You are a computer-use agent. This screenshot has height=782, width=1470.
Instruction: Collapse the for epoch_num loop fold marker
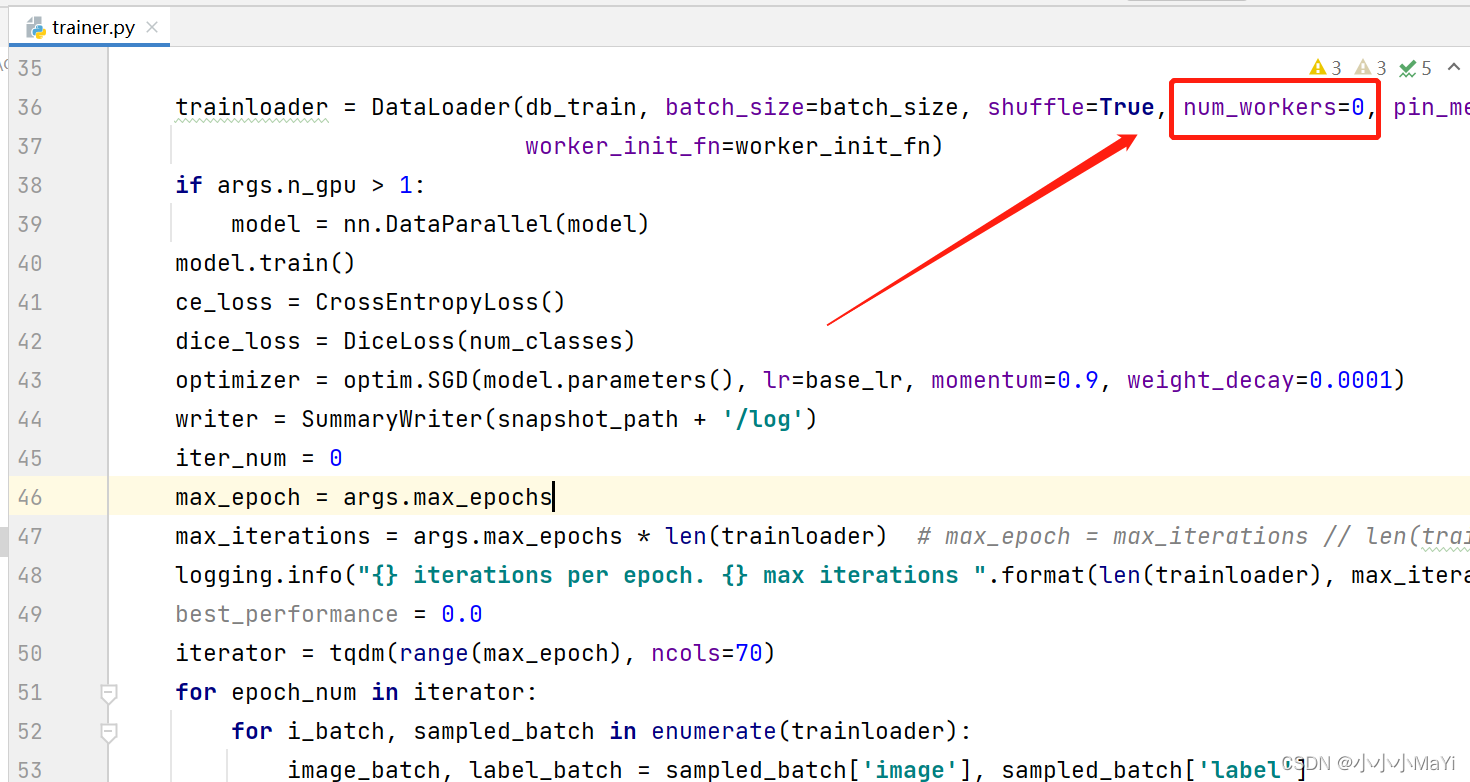coord(109,692)
